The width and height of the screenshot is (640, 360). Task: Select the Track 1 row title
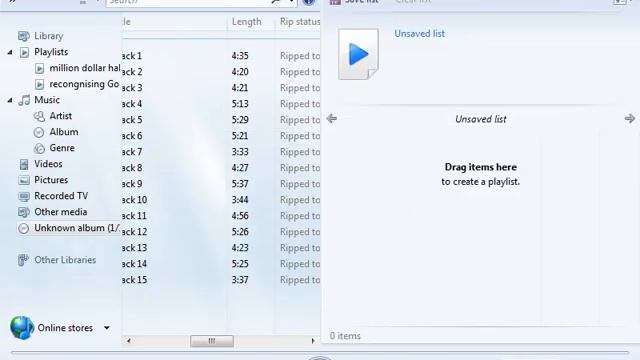pos(132,56)
